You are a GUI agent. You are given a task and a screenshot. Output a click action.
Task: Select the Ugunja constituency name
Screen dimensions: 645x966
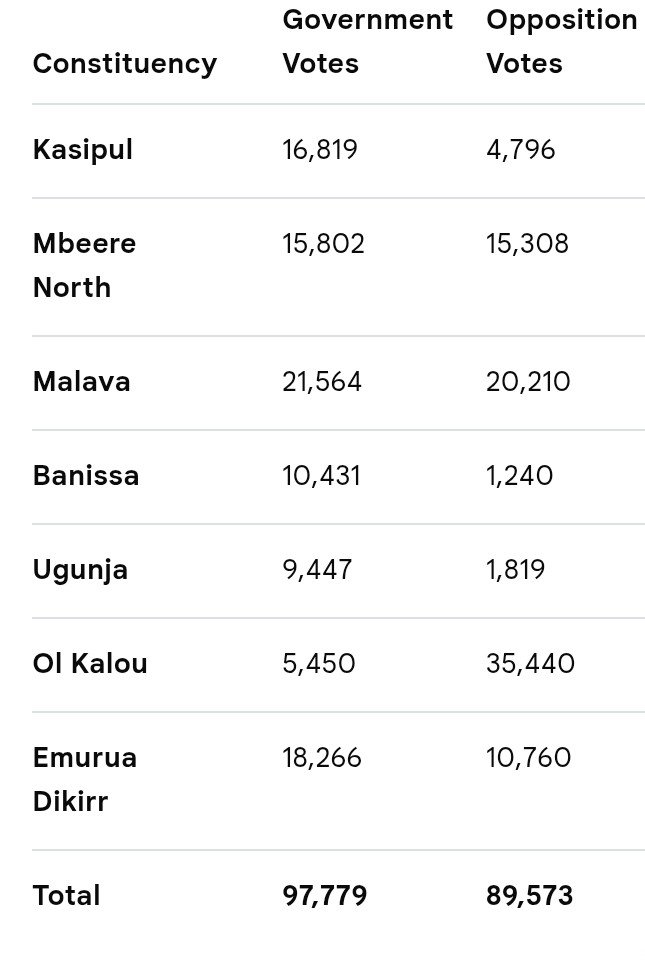coord(81,570)
